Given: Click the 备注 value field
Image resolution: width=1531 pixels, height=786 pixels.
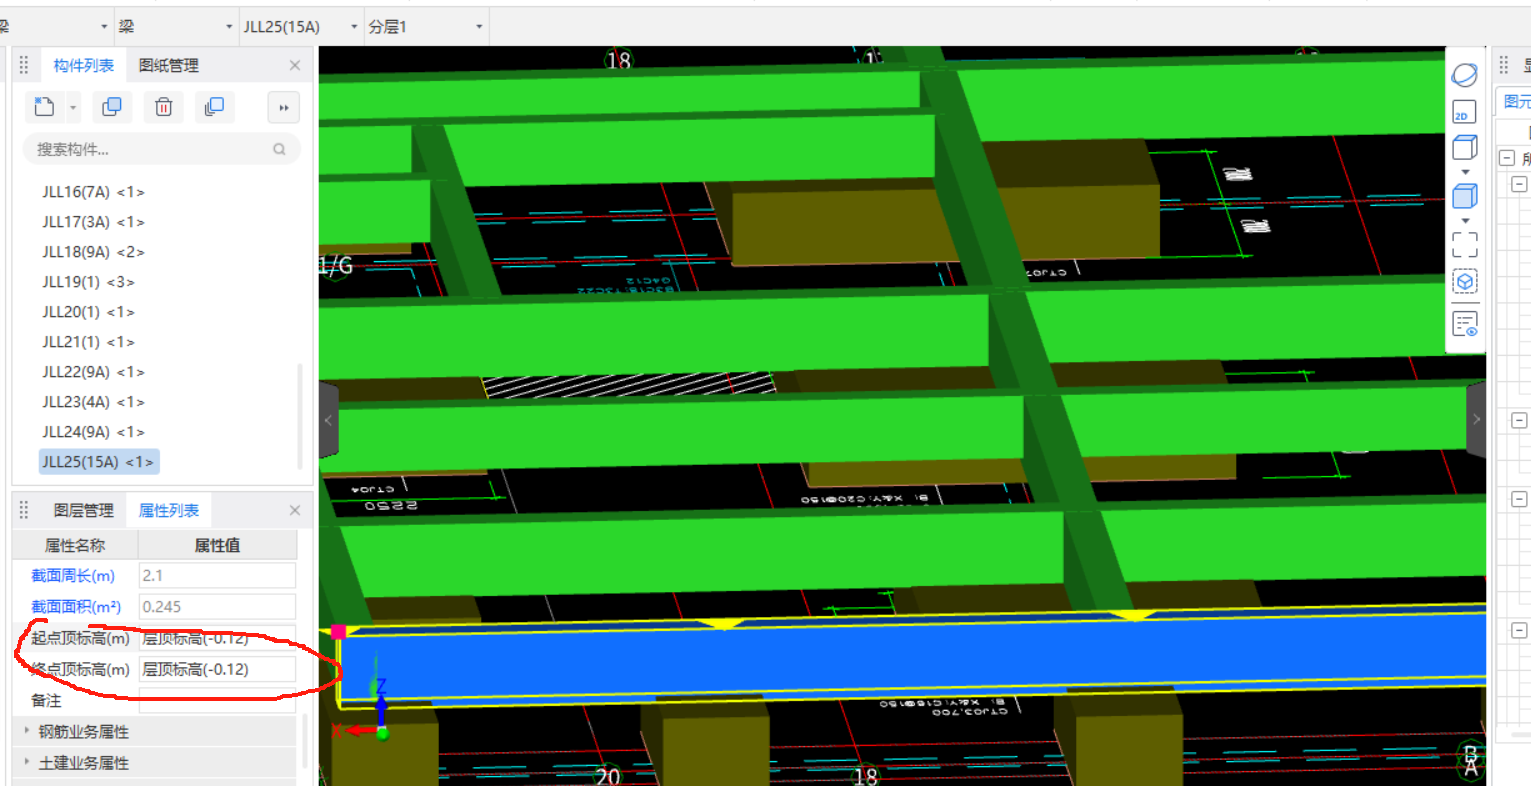Looking at the screenshot, I should pyautogui.click(x=217, y=700).
